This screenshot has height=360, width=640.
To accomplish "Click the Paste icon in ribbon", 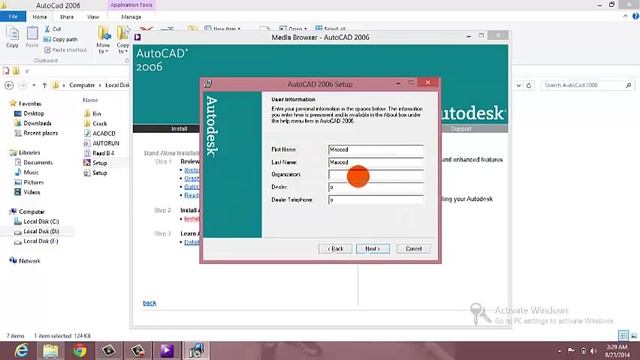I will click(32, 37).
